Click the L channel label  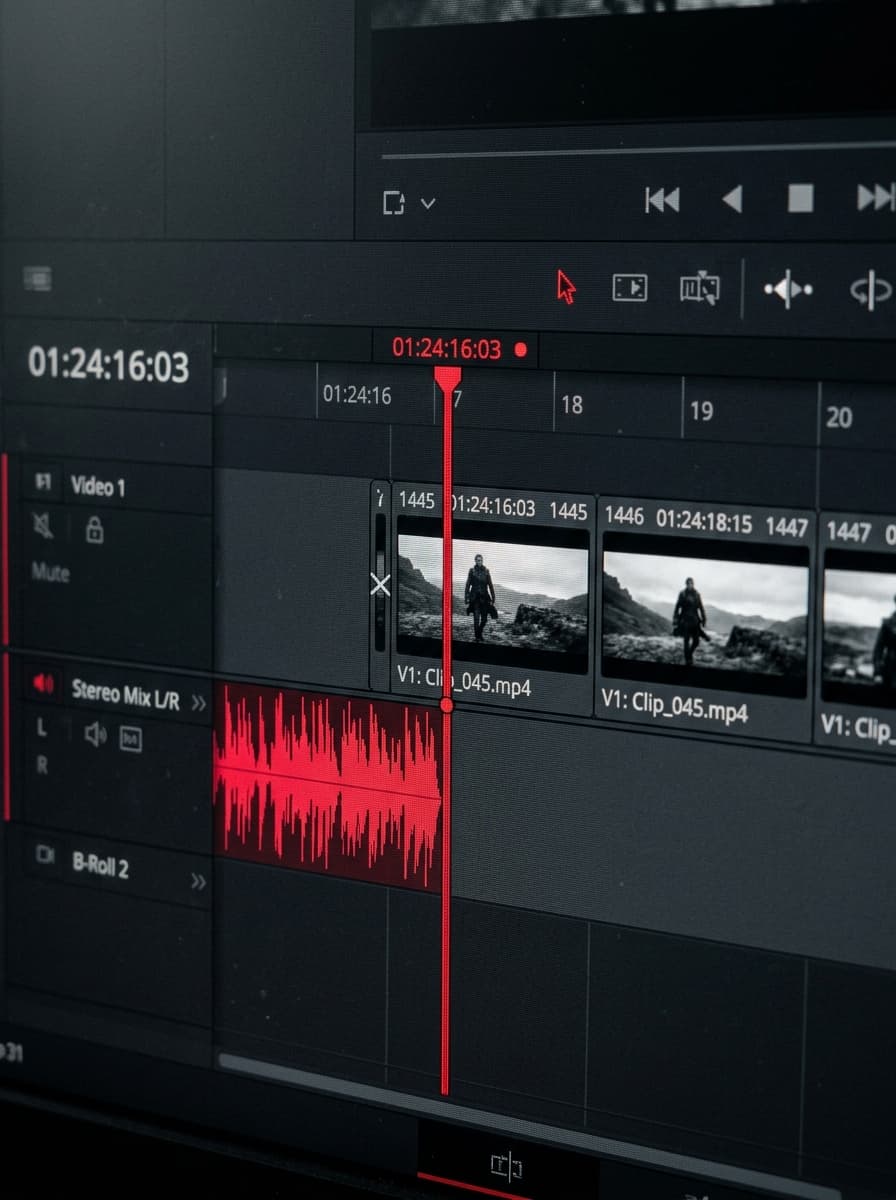(x=41, y=728)
